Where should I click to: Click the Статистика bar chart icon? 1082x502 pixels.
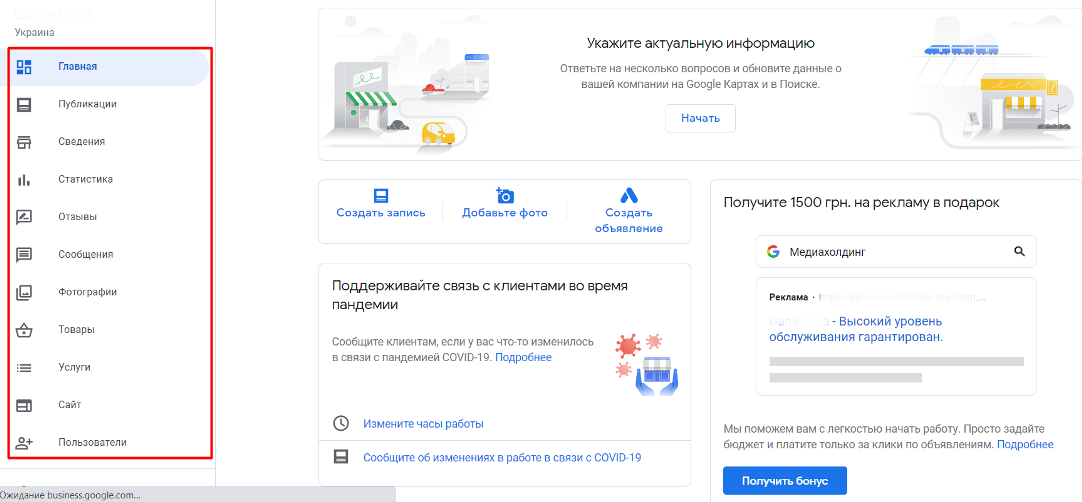pyautogui.click(x=24, y=180)
